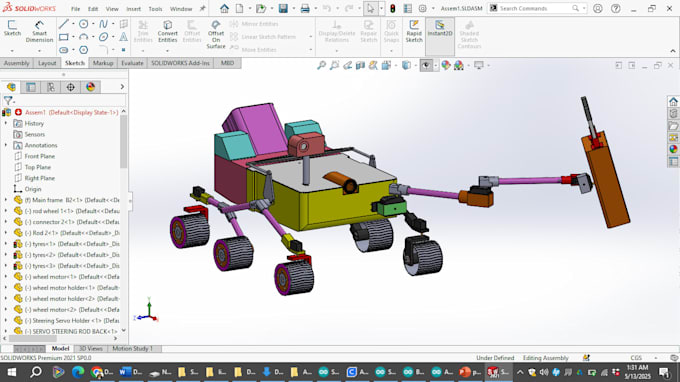Select the Straight Slot tool
The image size is (680, 382).
point(64,50)
